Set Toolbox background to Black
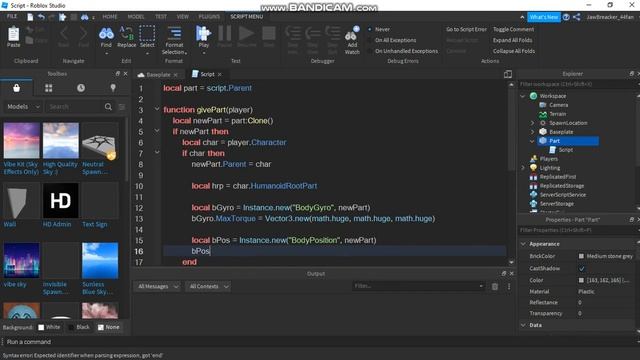 80,327
